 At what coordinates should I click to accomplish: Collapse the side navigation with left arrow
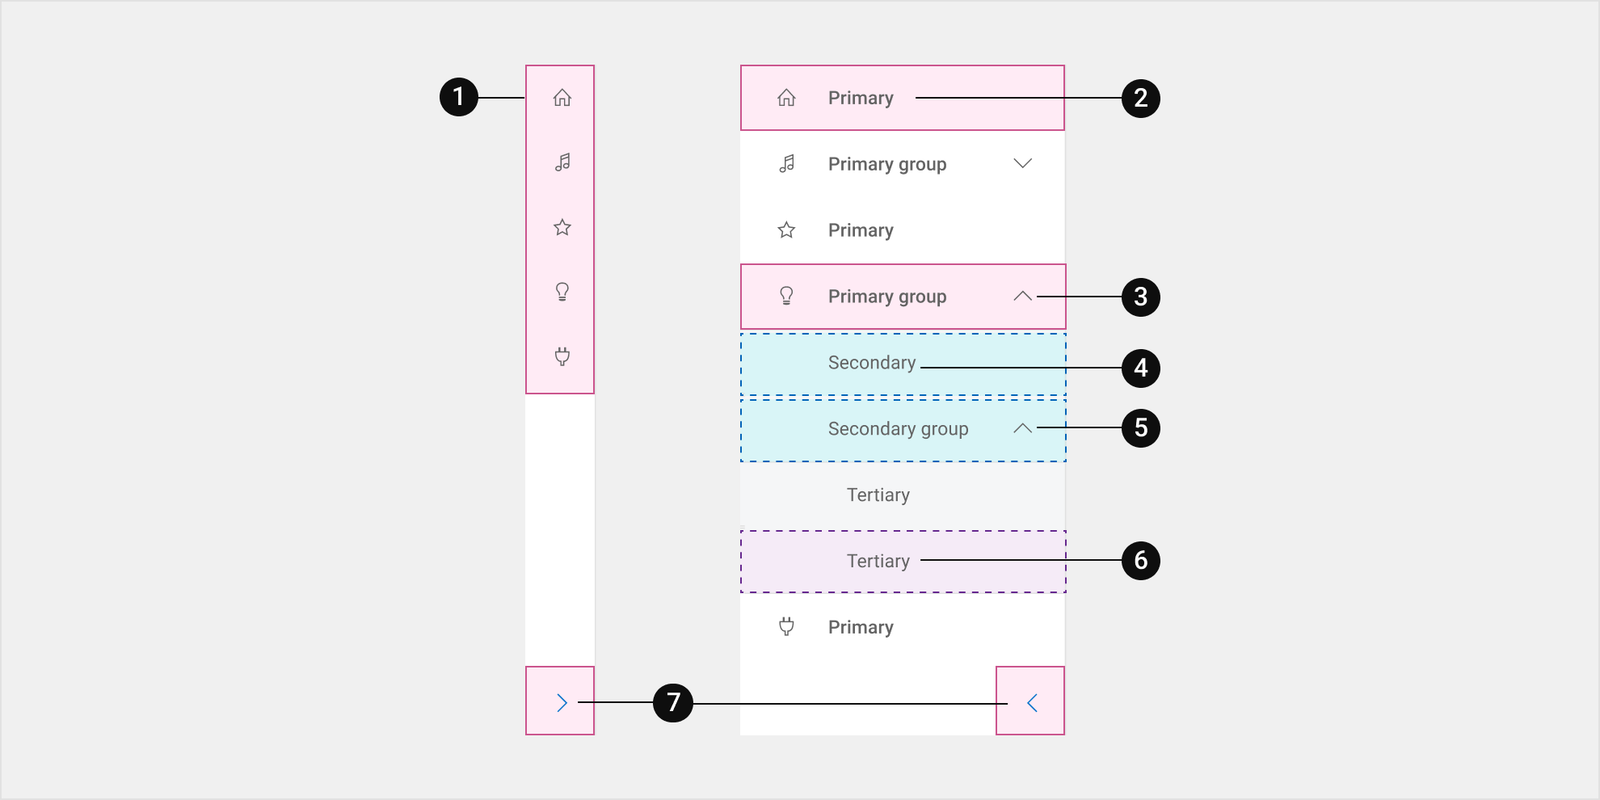click(x=1030, y=701)
